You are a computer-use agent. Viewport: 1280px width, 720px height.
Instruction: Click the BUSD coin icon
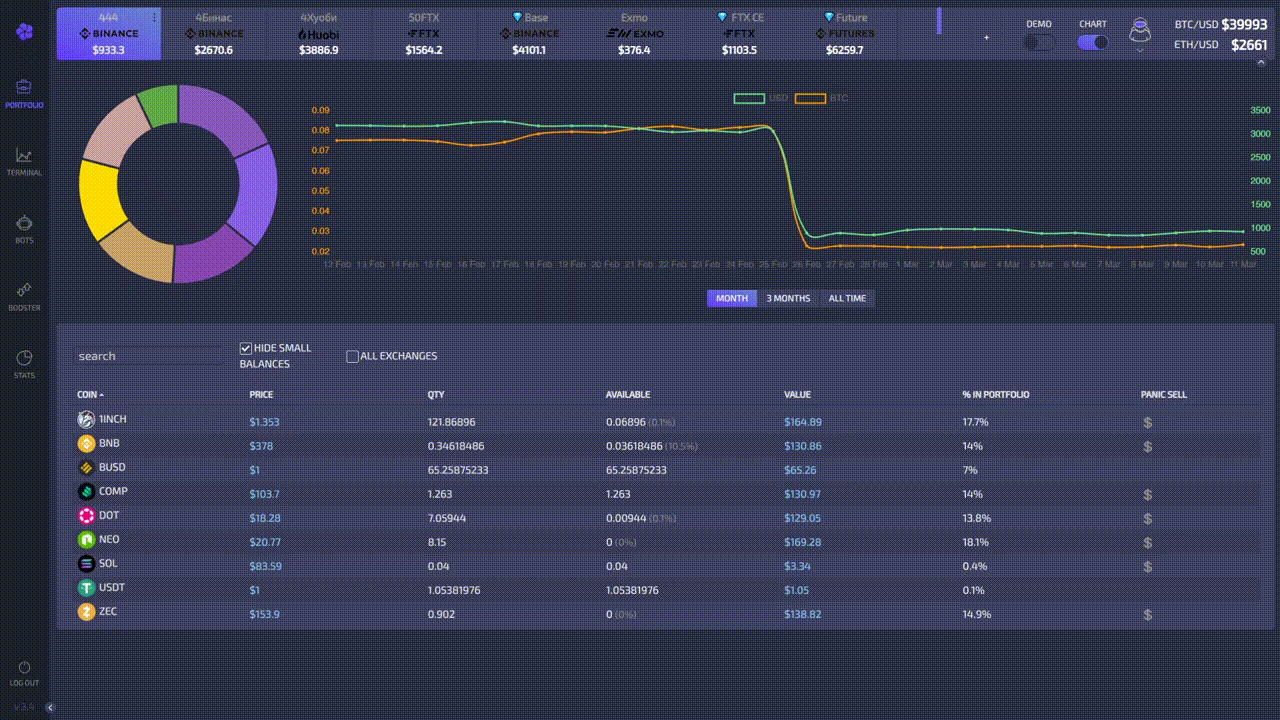pyautogui.click(x=86, y=468)
